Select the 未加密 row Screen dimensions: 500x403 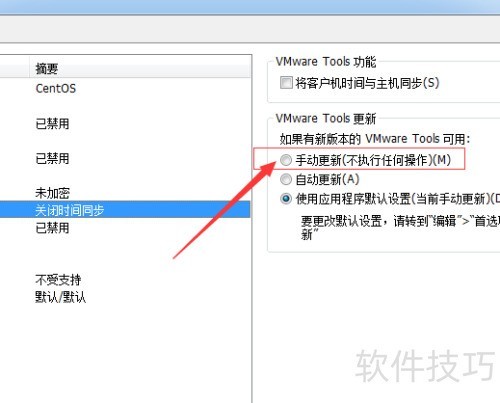click(125, 193)
